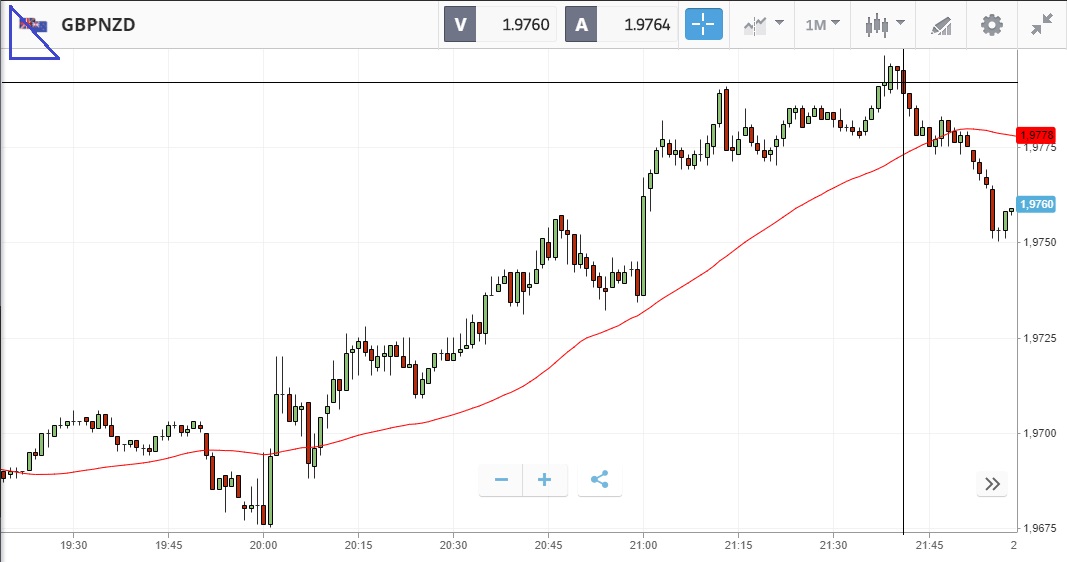Zoom in the chart with plus button

coord(545,480)
